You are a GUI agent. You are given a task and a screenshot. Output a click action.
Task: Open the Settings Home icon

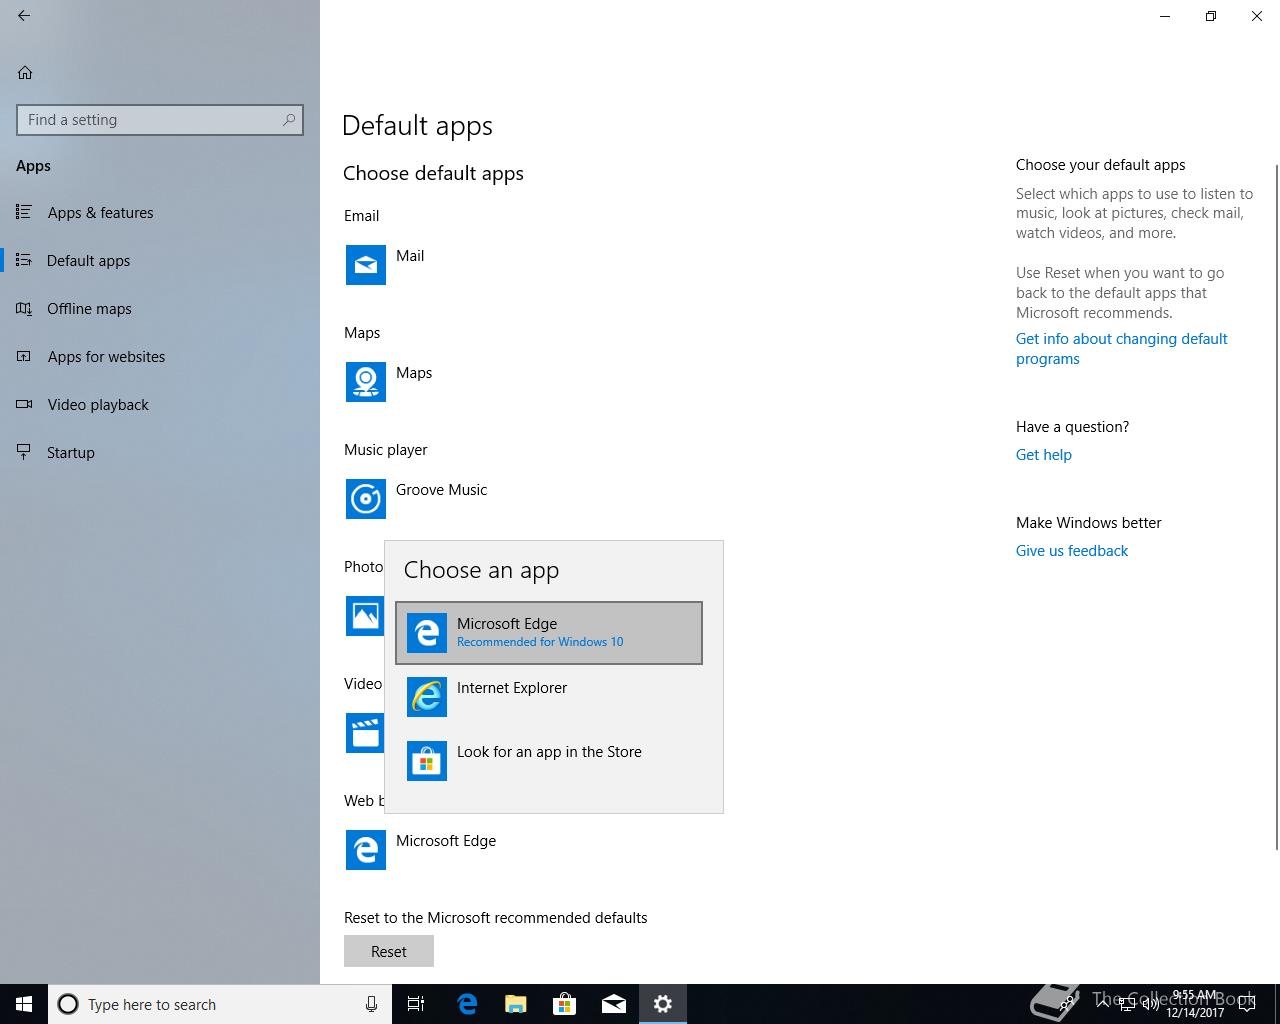(25, 72)
